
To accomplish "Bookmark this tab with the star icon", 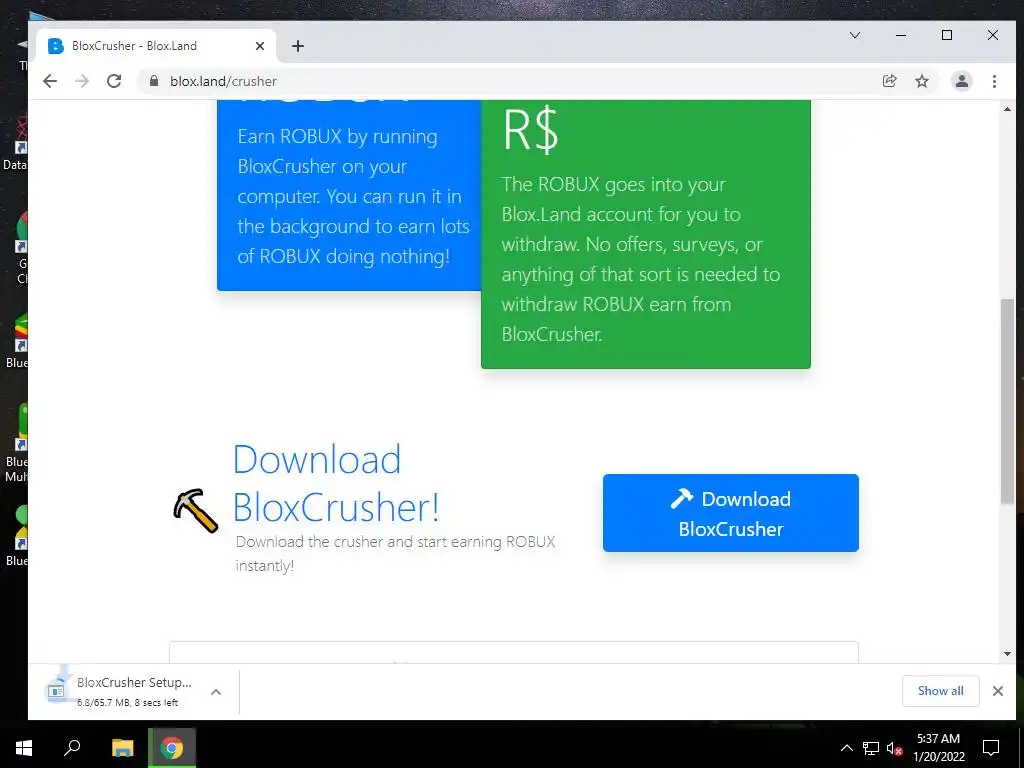I will point(921,81).
